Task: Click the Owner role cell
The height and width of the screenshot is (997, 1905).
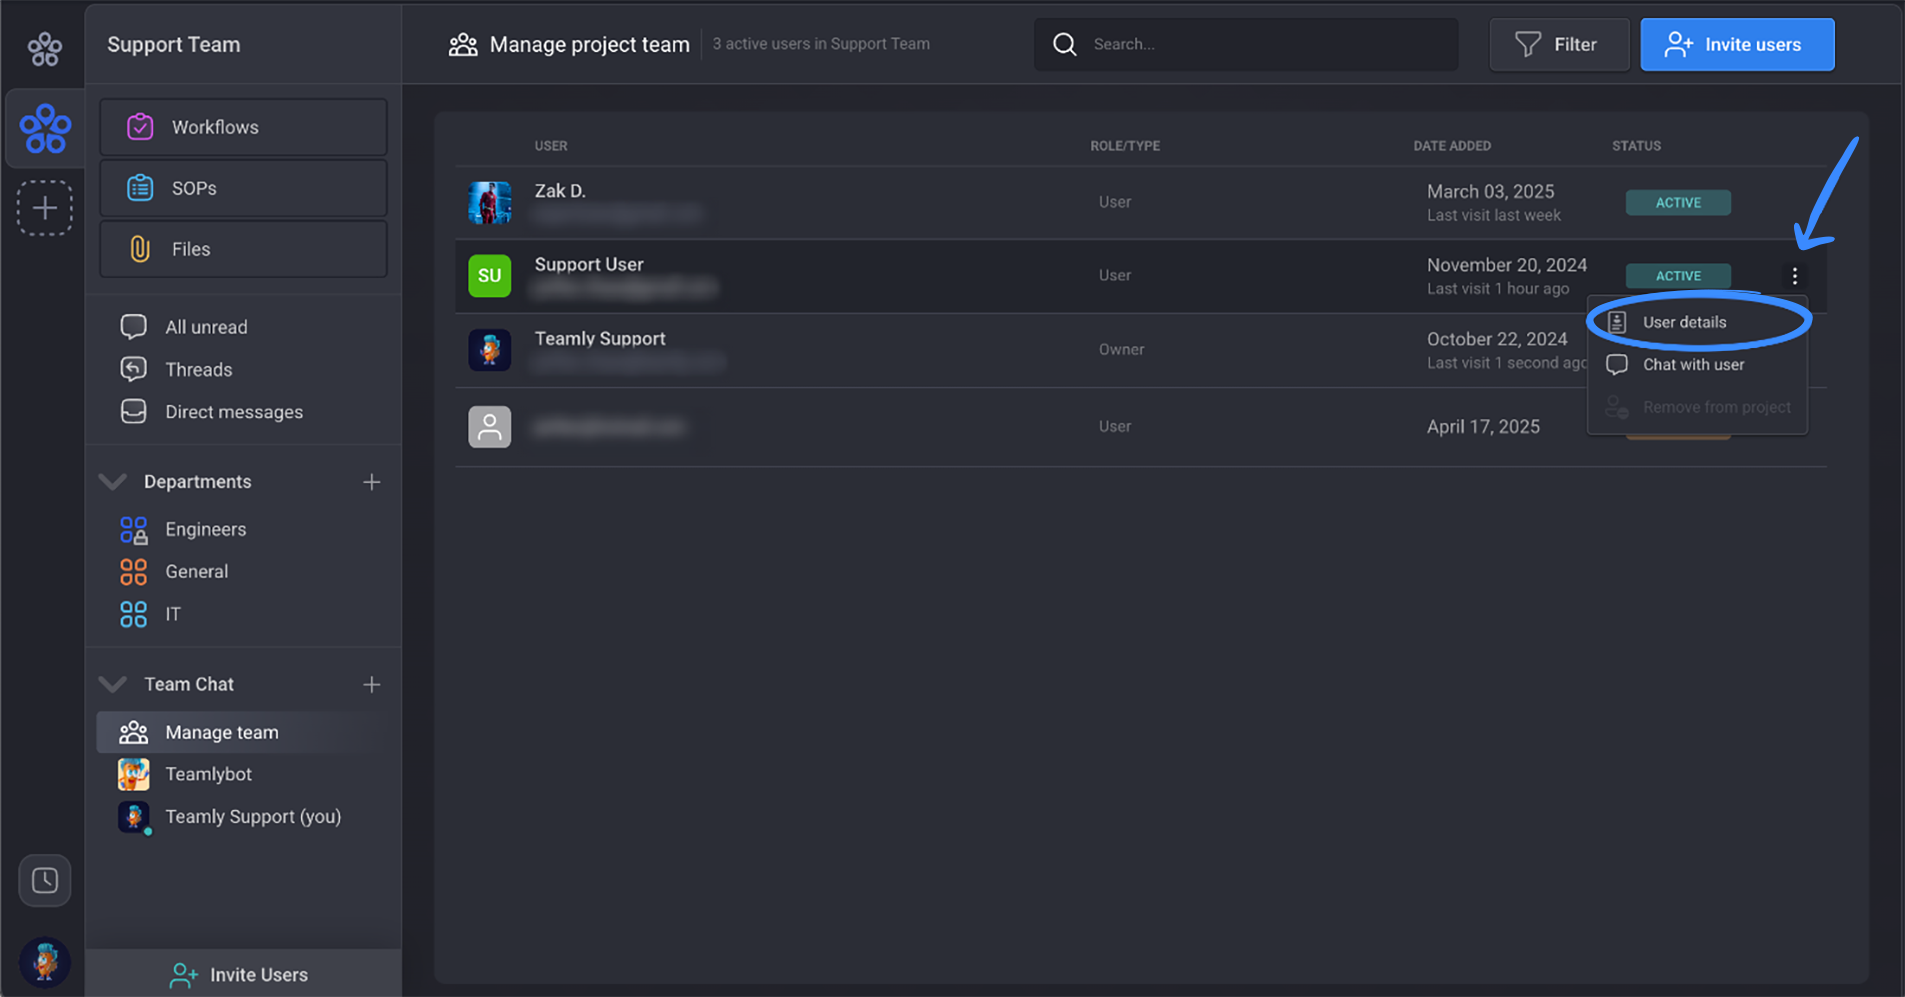Action: tap(1121, 349)
